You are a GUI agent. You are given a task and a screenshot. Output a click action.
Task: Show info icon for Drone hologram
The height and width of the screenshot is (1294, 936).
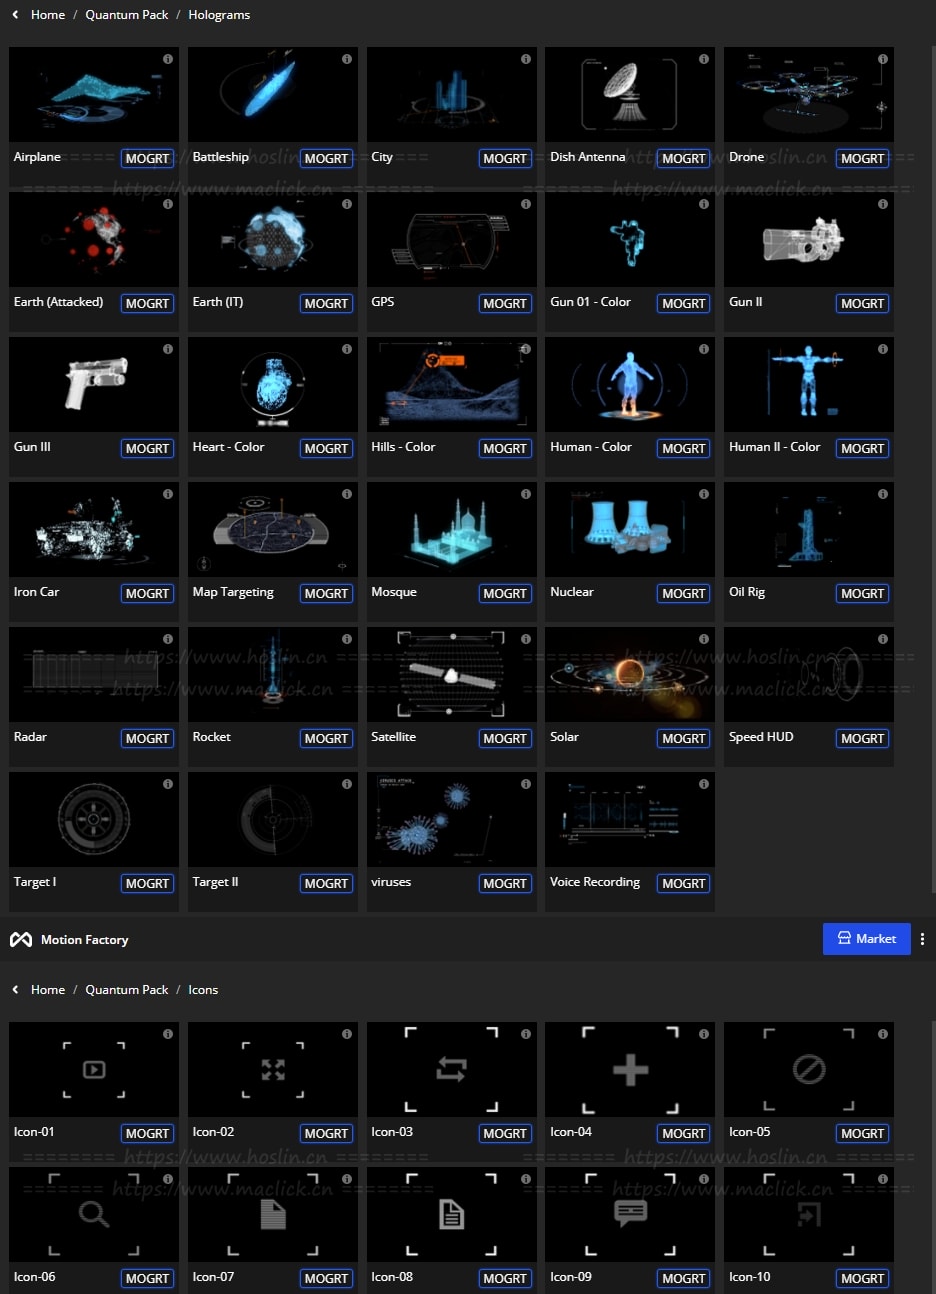pos(883,59)
